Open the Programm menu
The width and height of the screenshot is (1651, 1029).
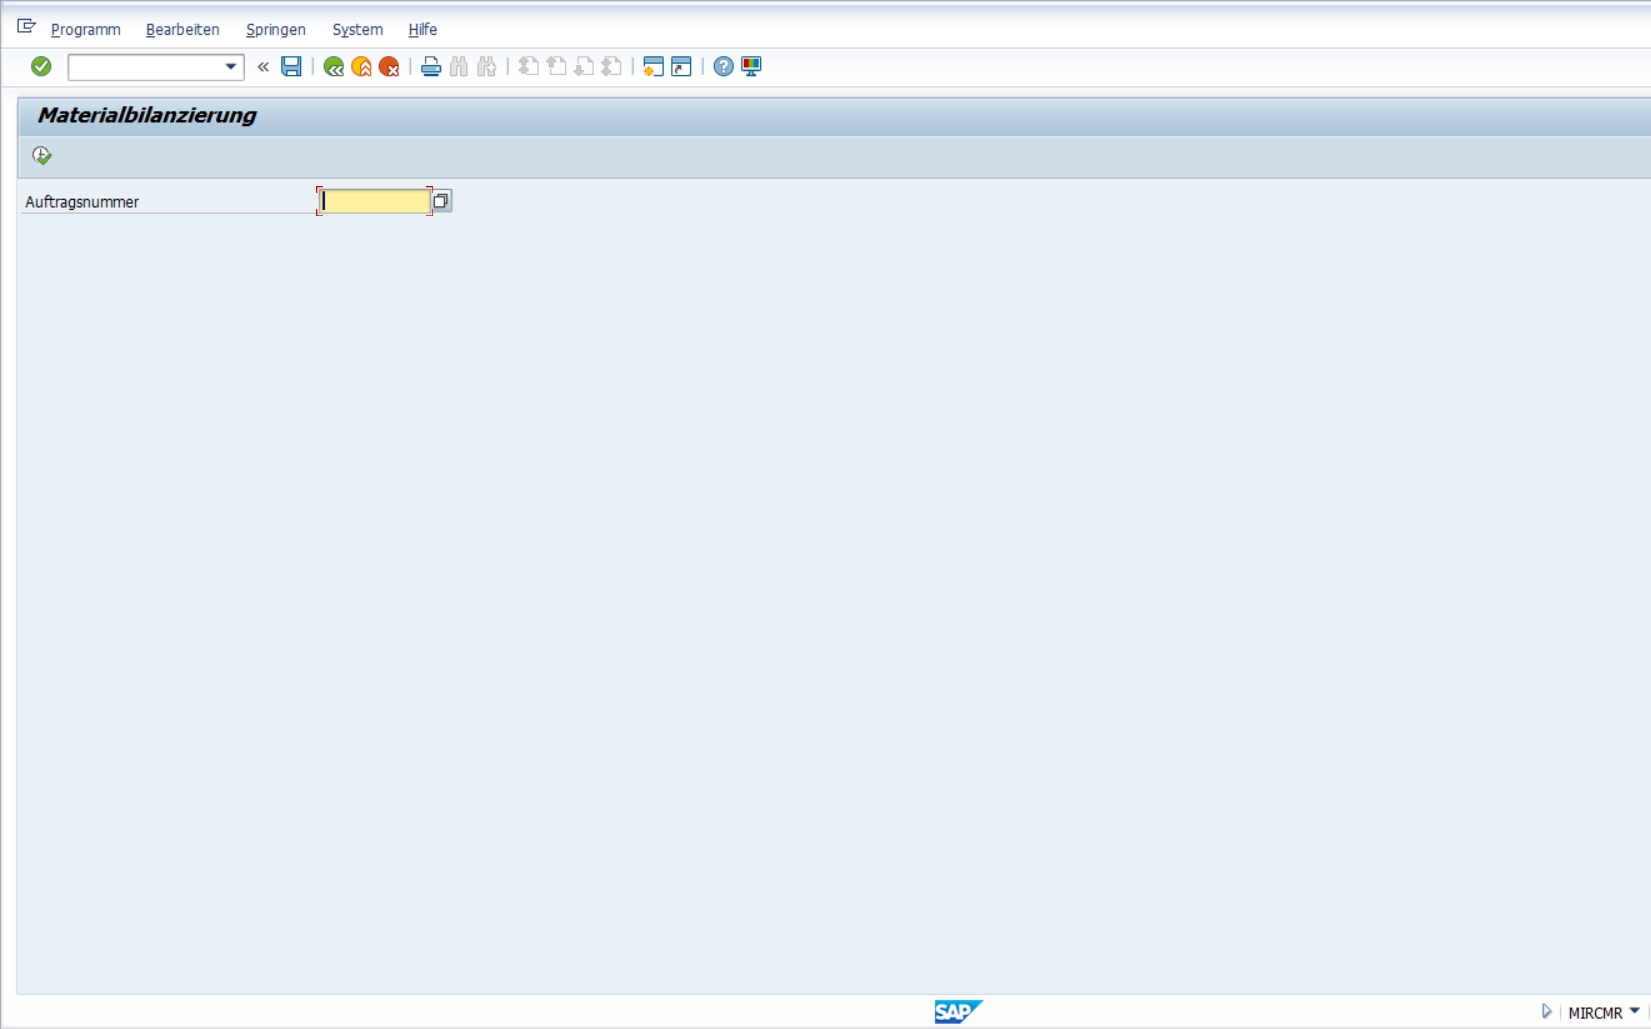[86, 29]
